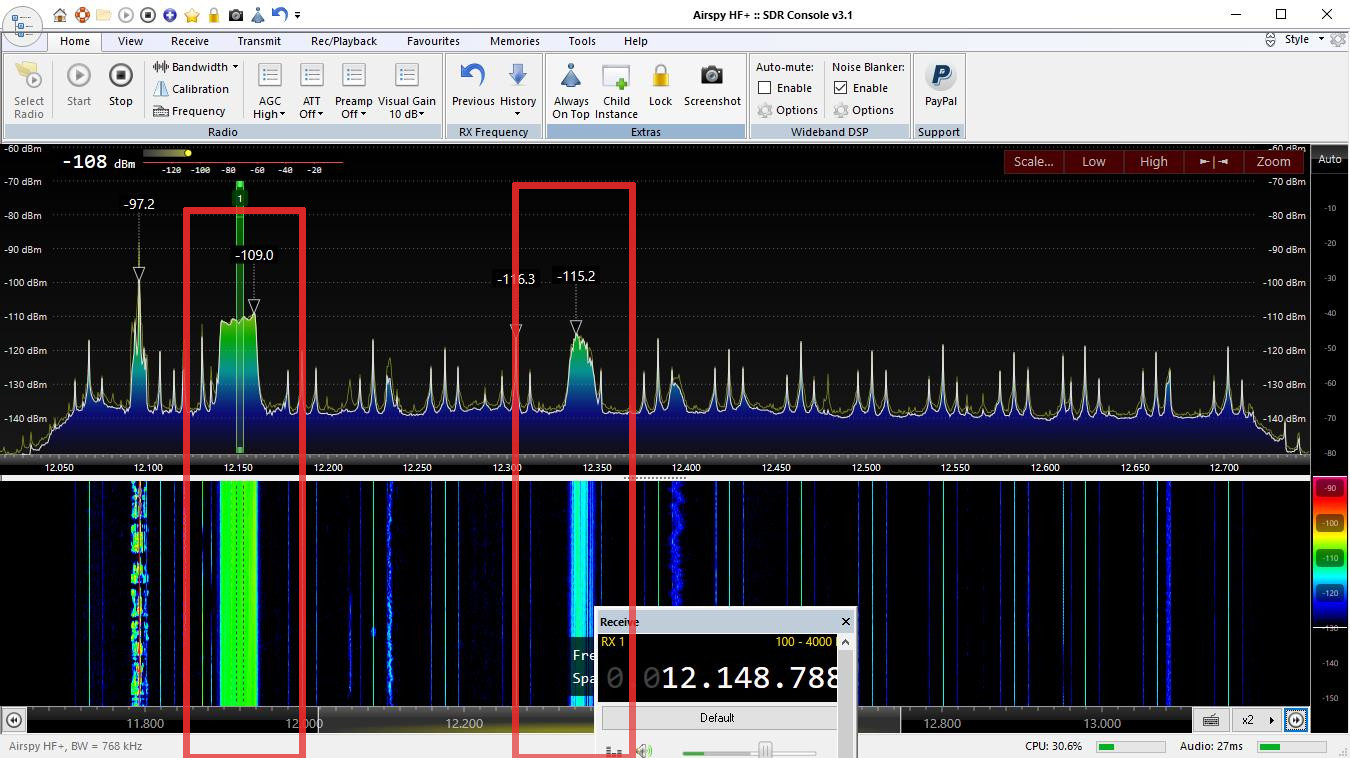Enable the Auto-mute checkbox
This screenshot has height=758, width=1350.
coord(765,88)
